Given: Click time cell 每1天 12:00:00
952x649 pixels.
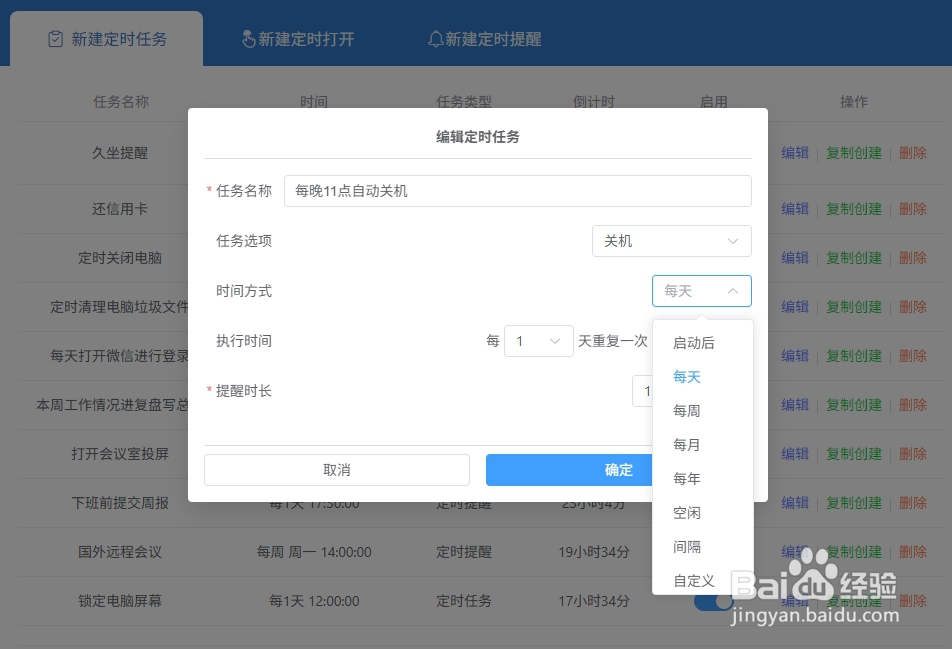Looking at the screenshot, I should pyautogui.click(x=314, y=601).
